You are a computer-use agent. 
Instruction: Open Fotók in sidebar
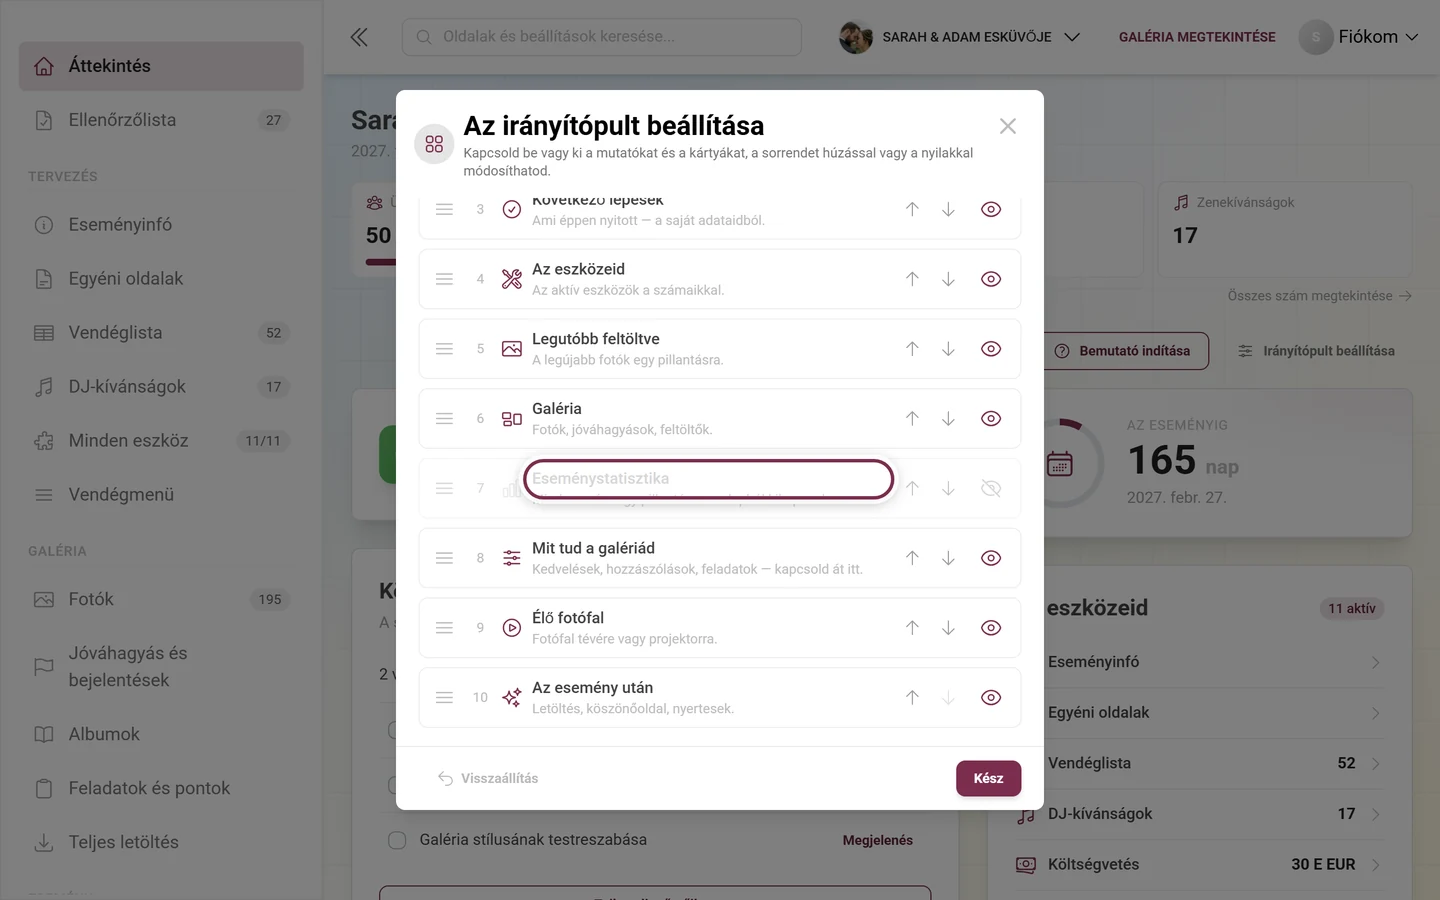click(x=161, y=599)
